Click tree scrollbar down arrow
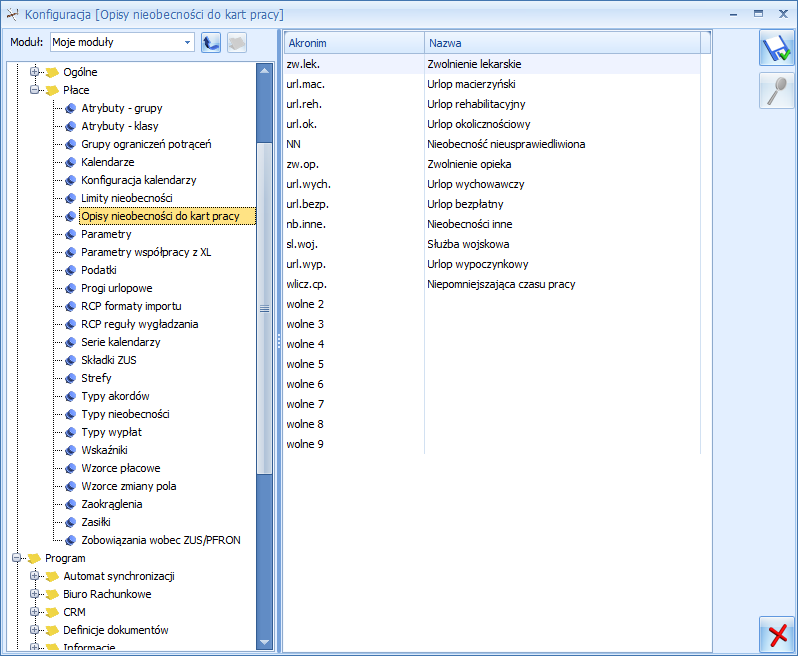 pos(264,643)
